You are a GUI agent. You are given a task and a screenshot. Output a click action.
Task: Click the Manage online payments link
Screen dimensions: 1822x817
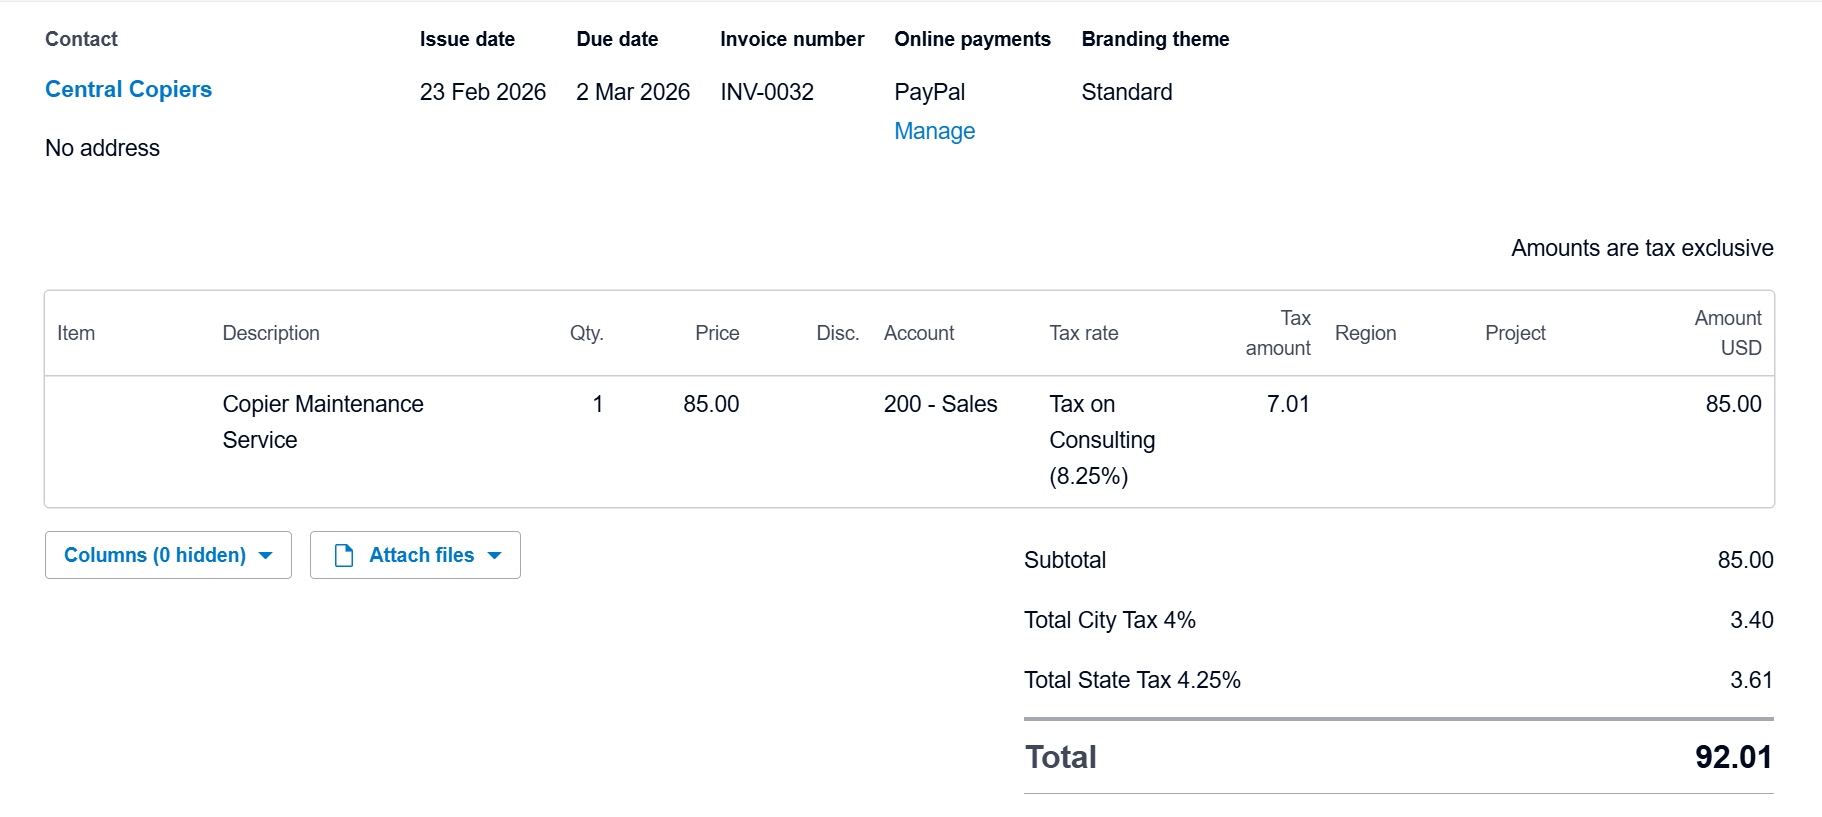934,131
